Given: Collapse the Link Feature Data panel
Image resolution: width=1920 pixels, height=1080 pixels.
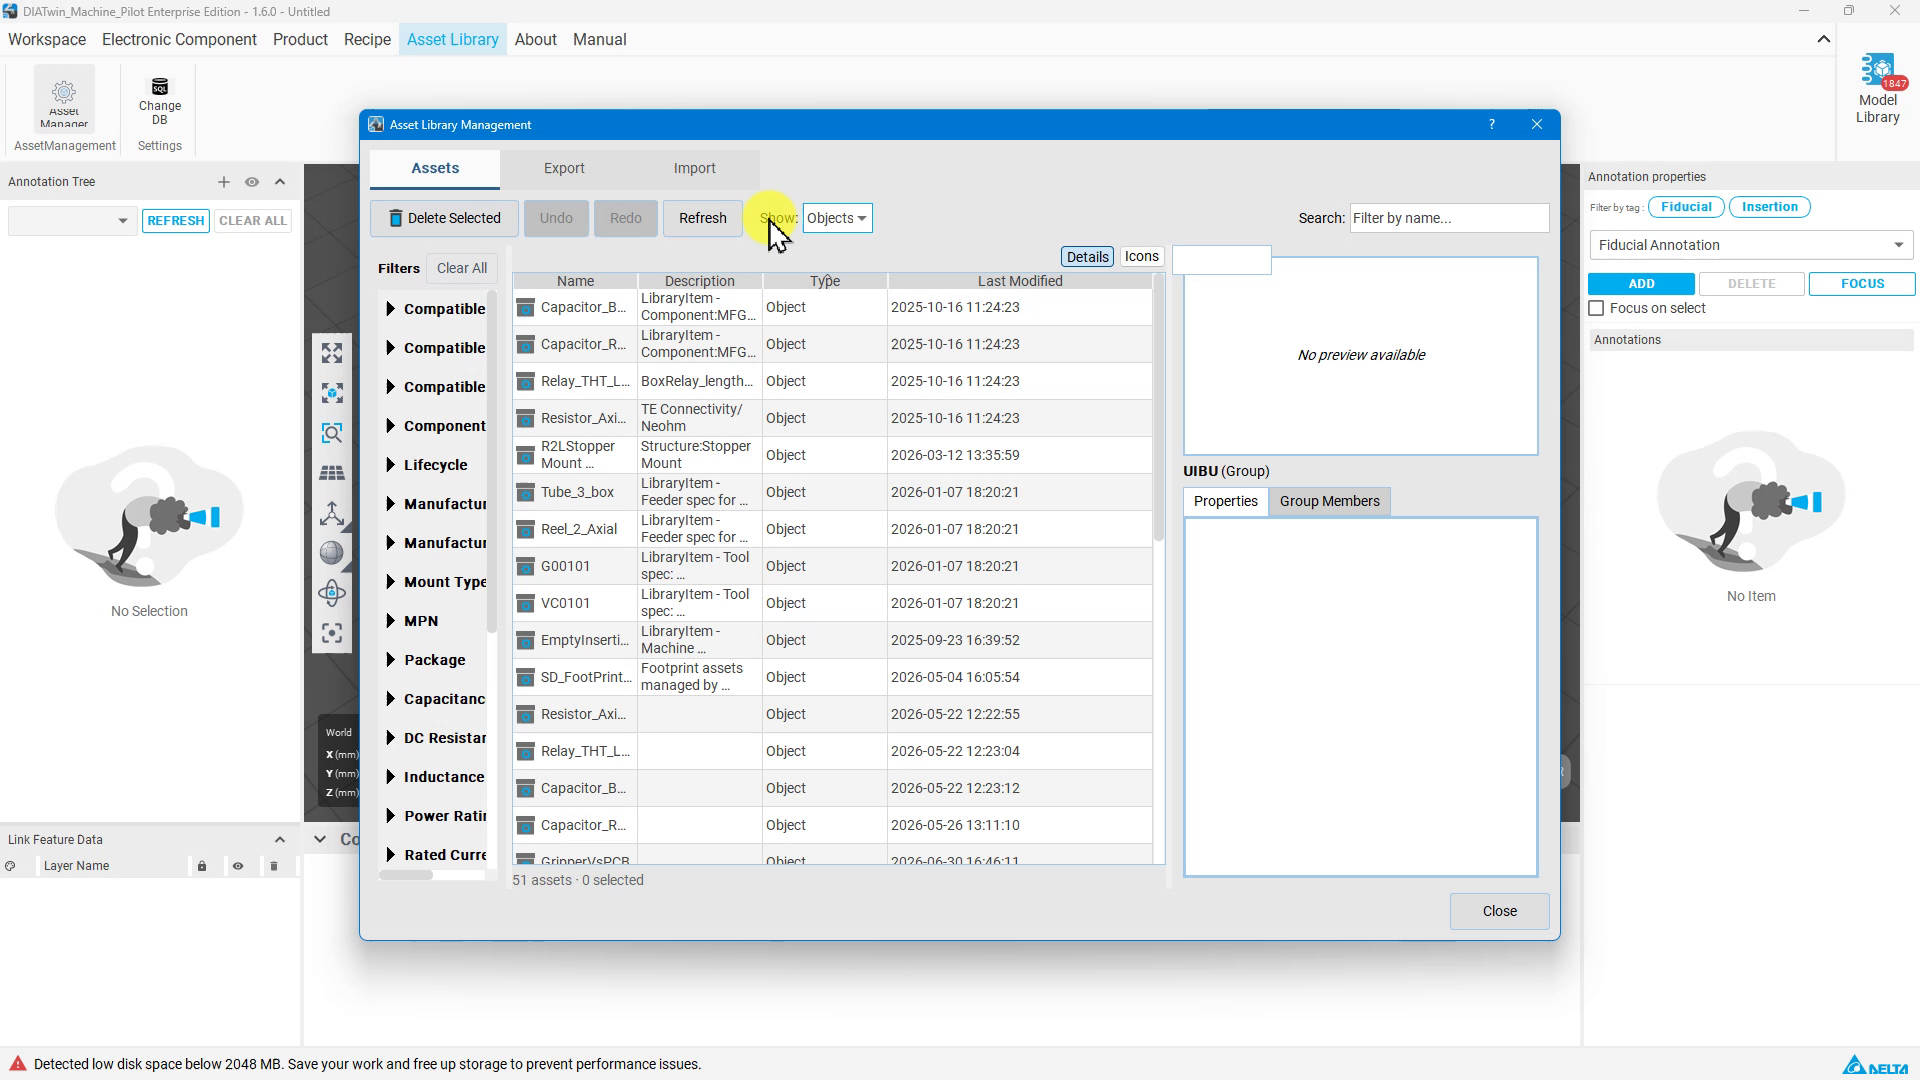Looking at the screenshot, I should click(x=280, y=840).
